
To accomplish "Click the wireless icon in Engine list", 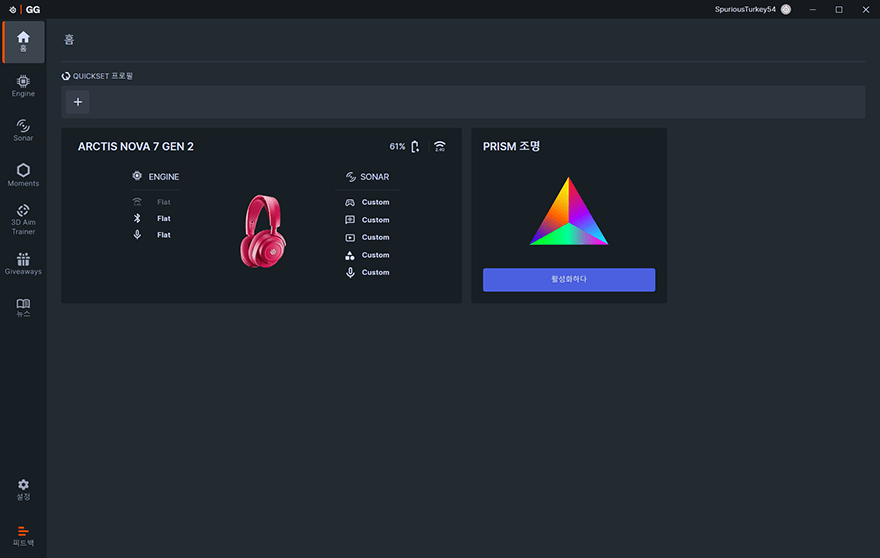I will [137, 202].
